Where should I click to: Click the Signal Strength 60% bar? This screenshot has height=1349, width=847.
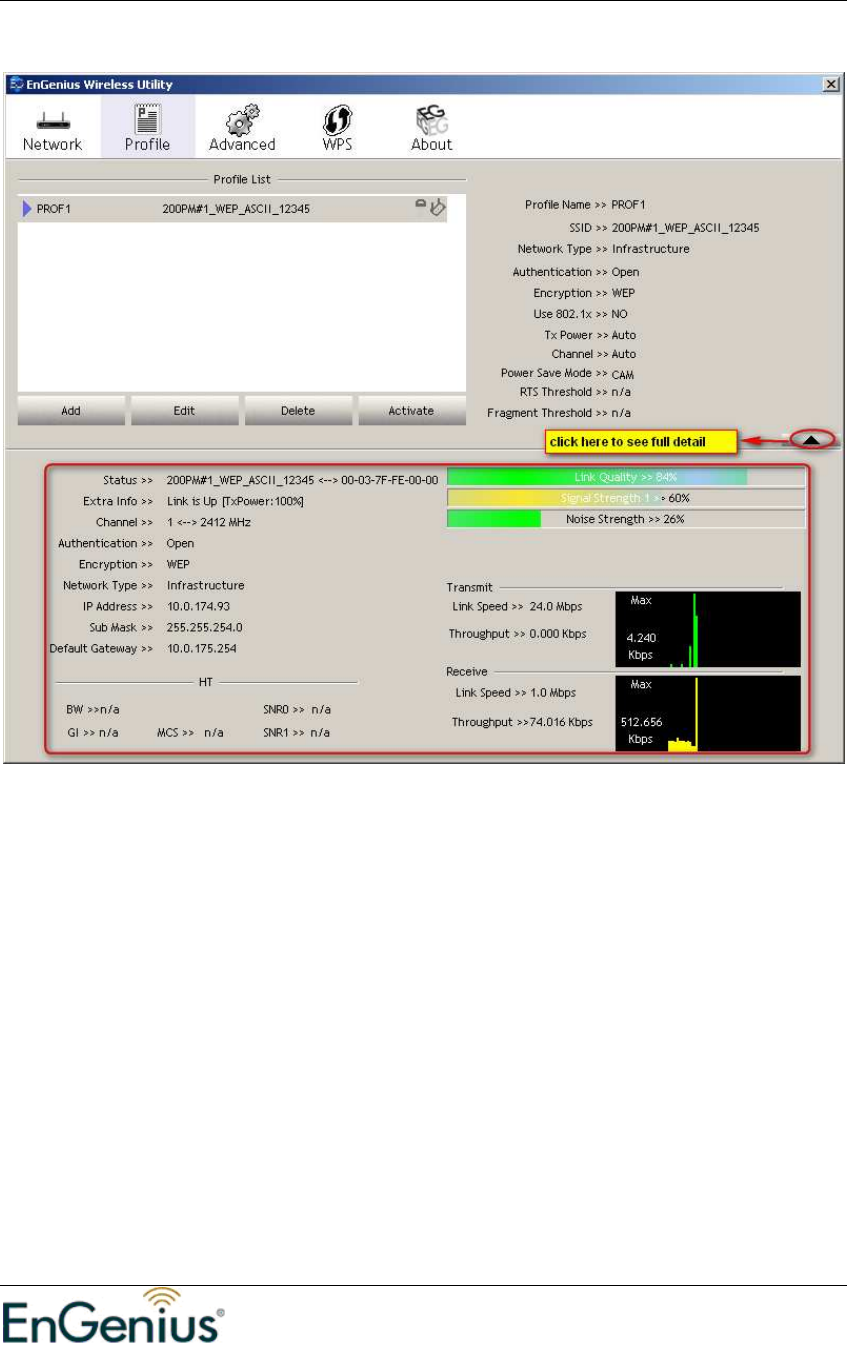pos(626,498)
